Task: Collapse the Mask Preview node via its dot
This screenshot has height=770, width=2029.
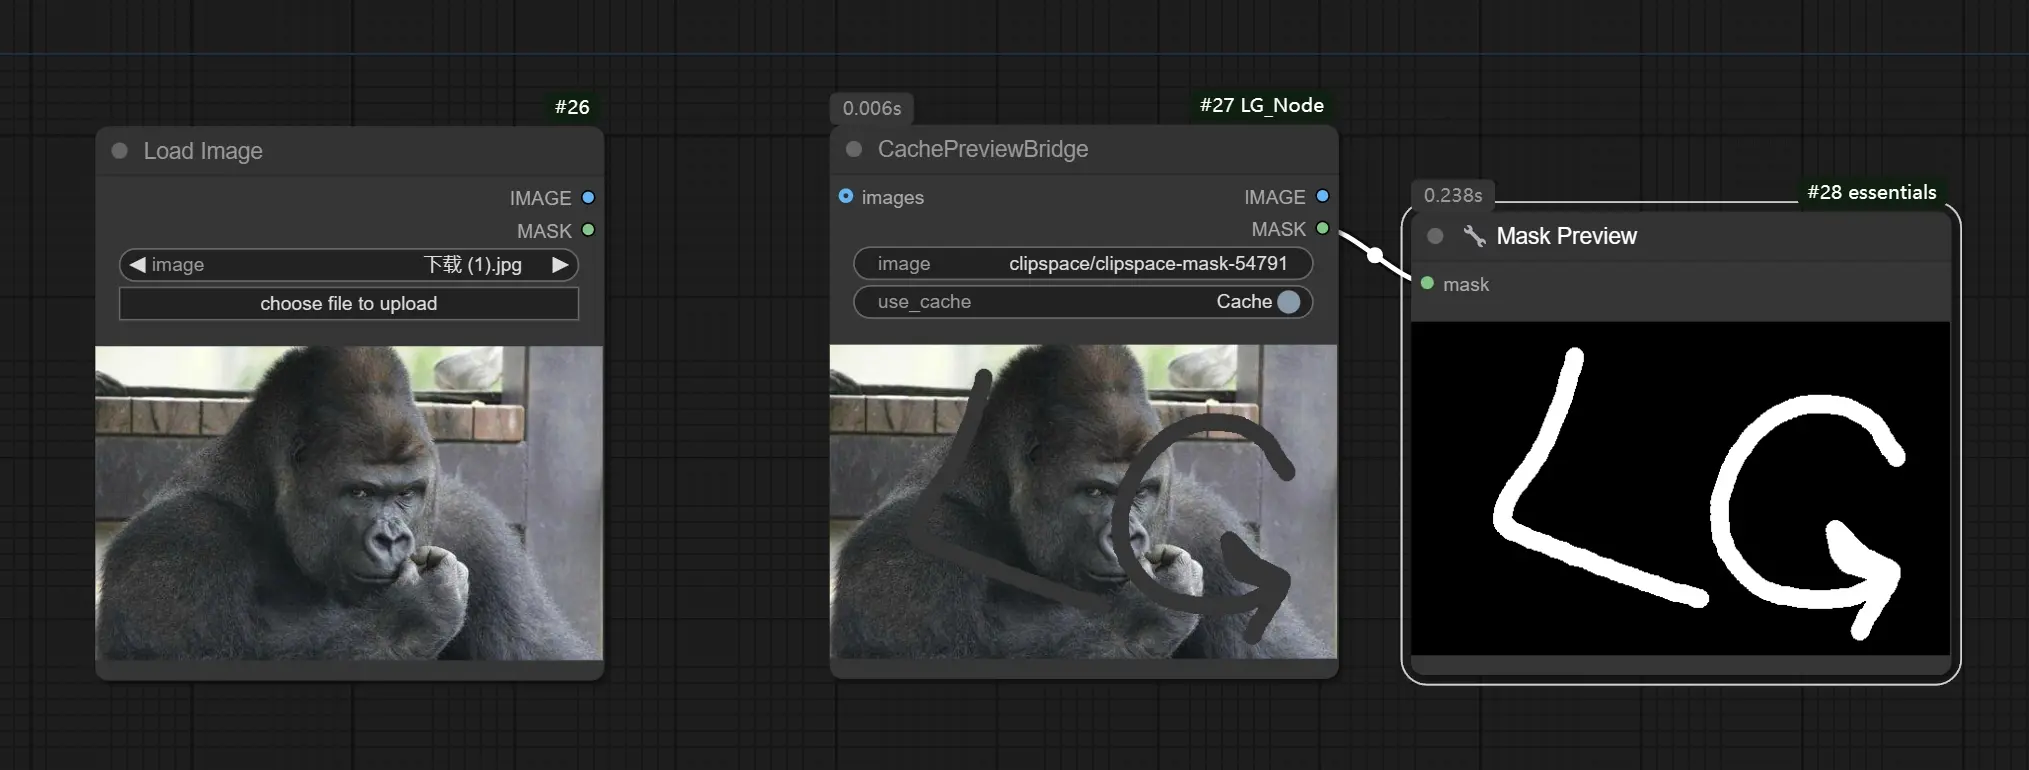Action: tap(1435, 236)
